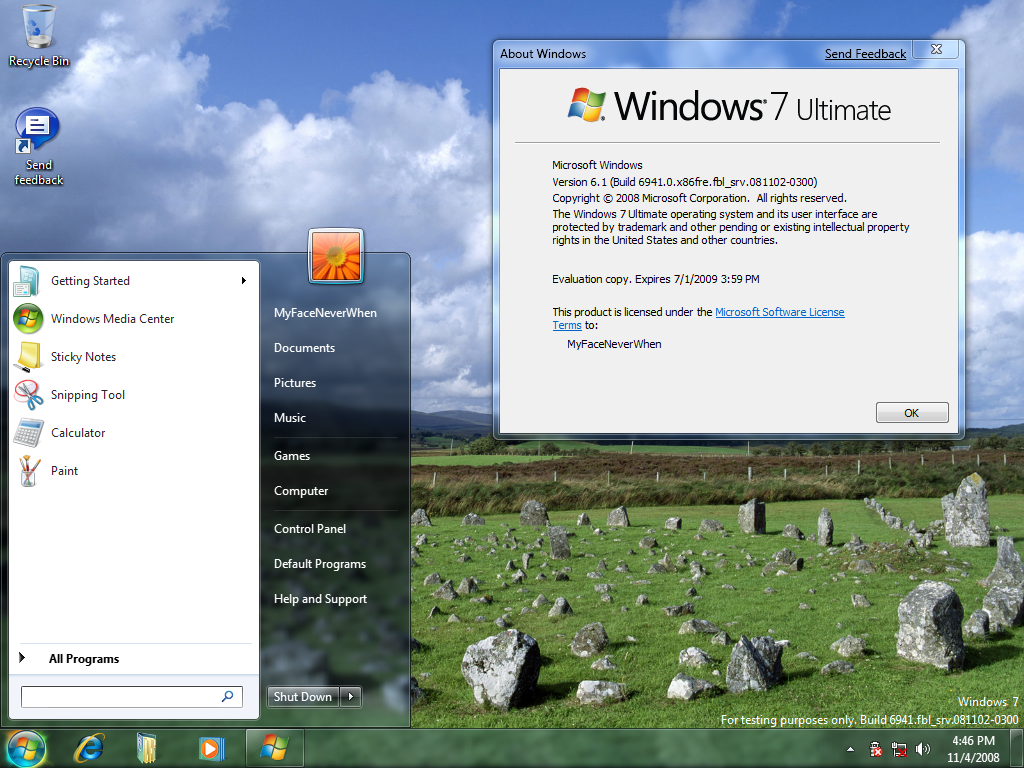The width and height of the screenshot is (1024, 768).
Task: Show hidden tray icons arrow
Action: tap(850, 749)
